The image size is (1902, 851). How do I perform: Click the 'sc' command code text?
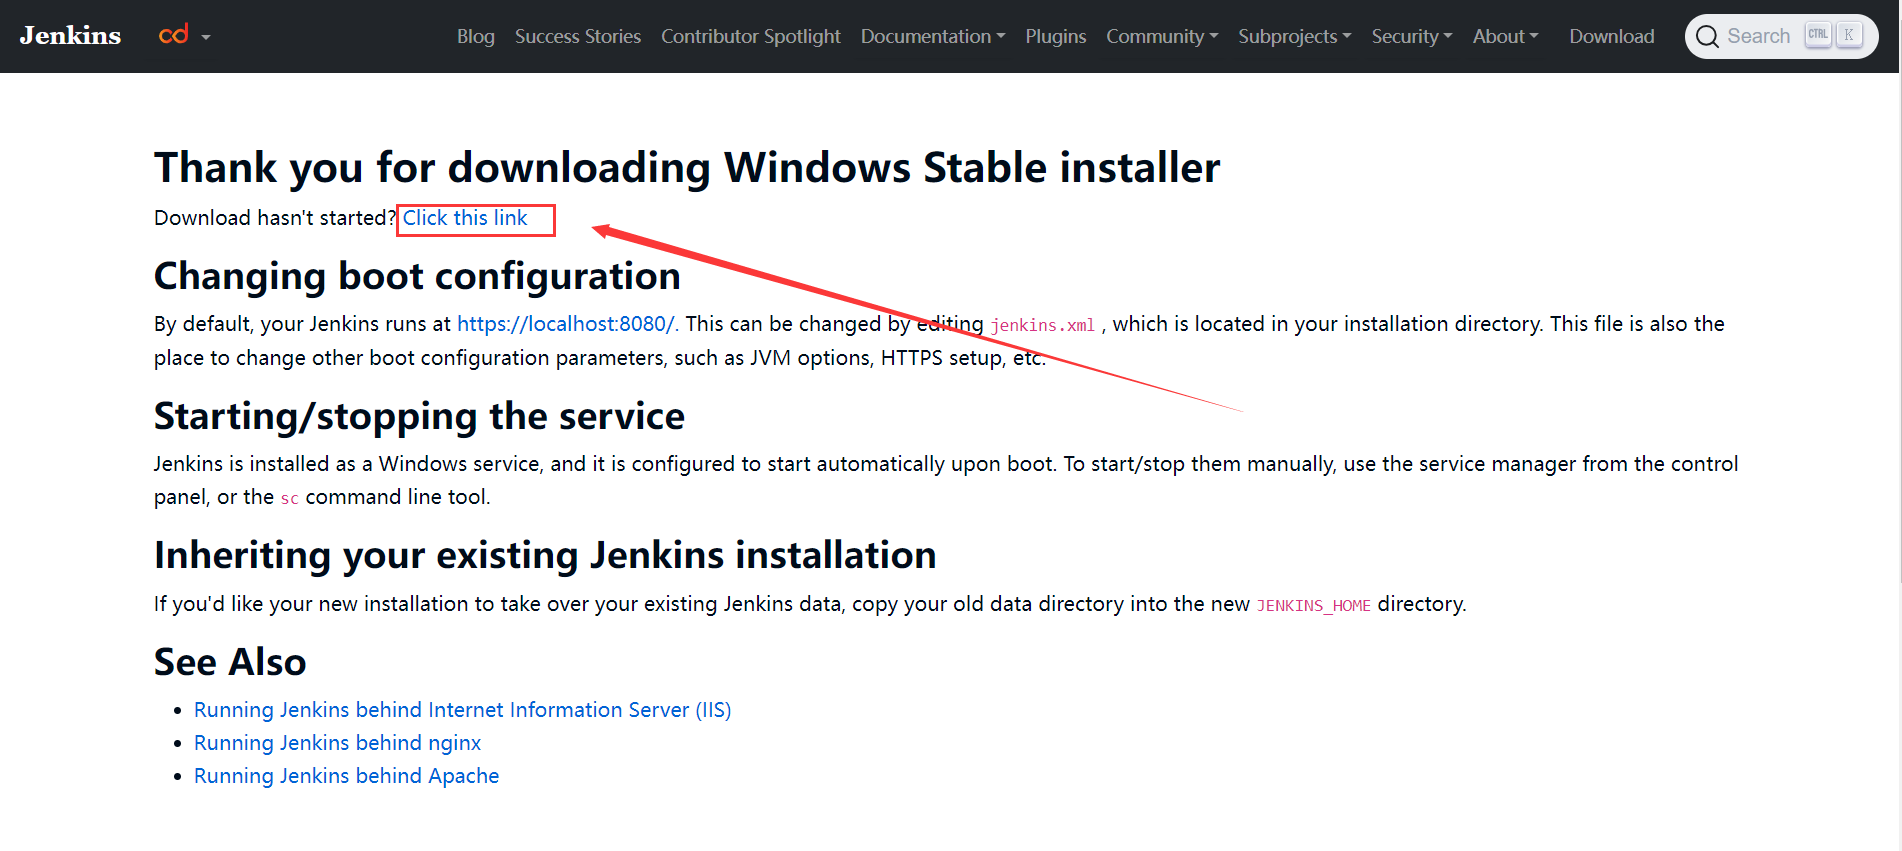(x=289, y=498)
